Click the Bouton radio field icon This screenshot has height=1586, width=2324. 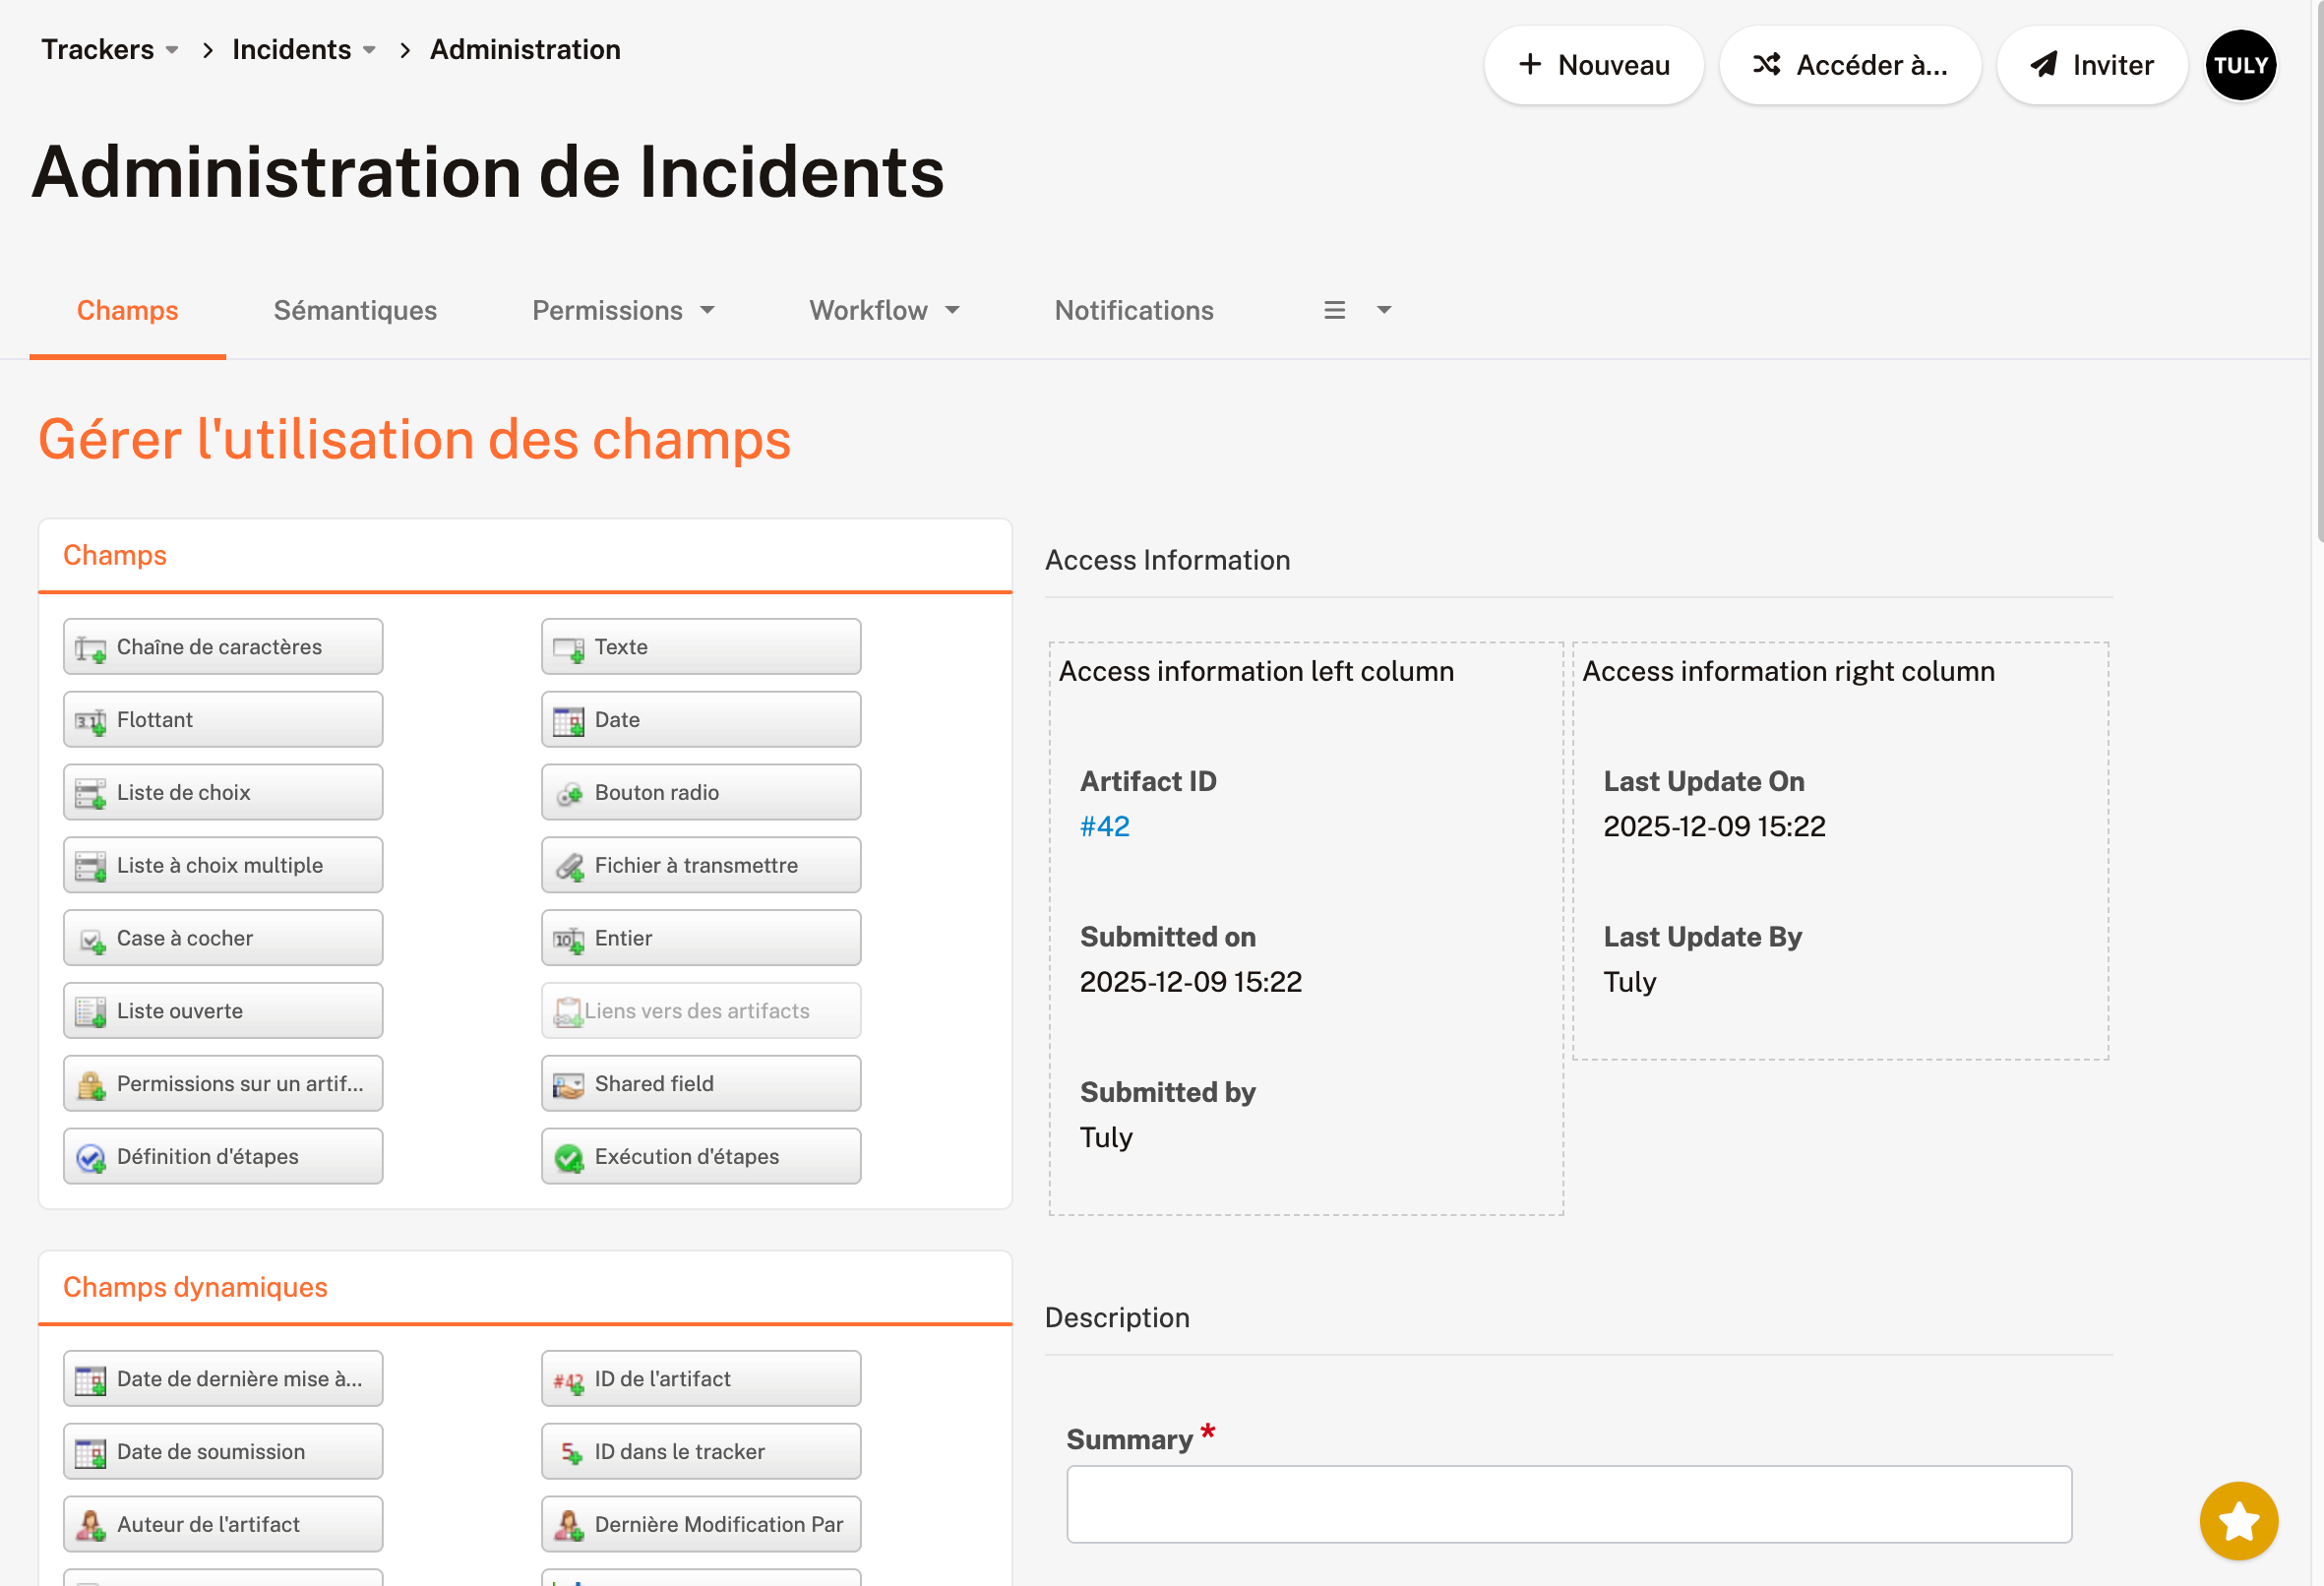568,794
